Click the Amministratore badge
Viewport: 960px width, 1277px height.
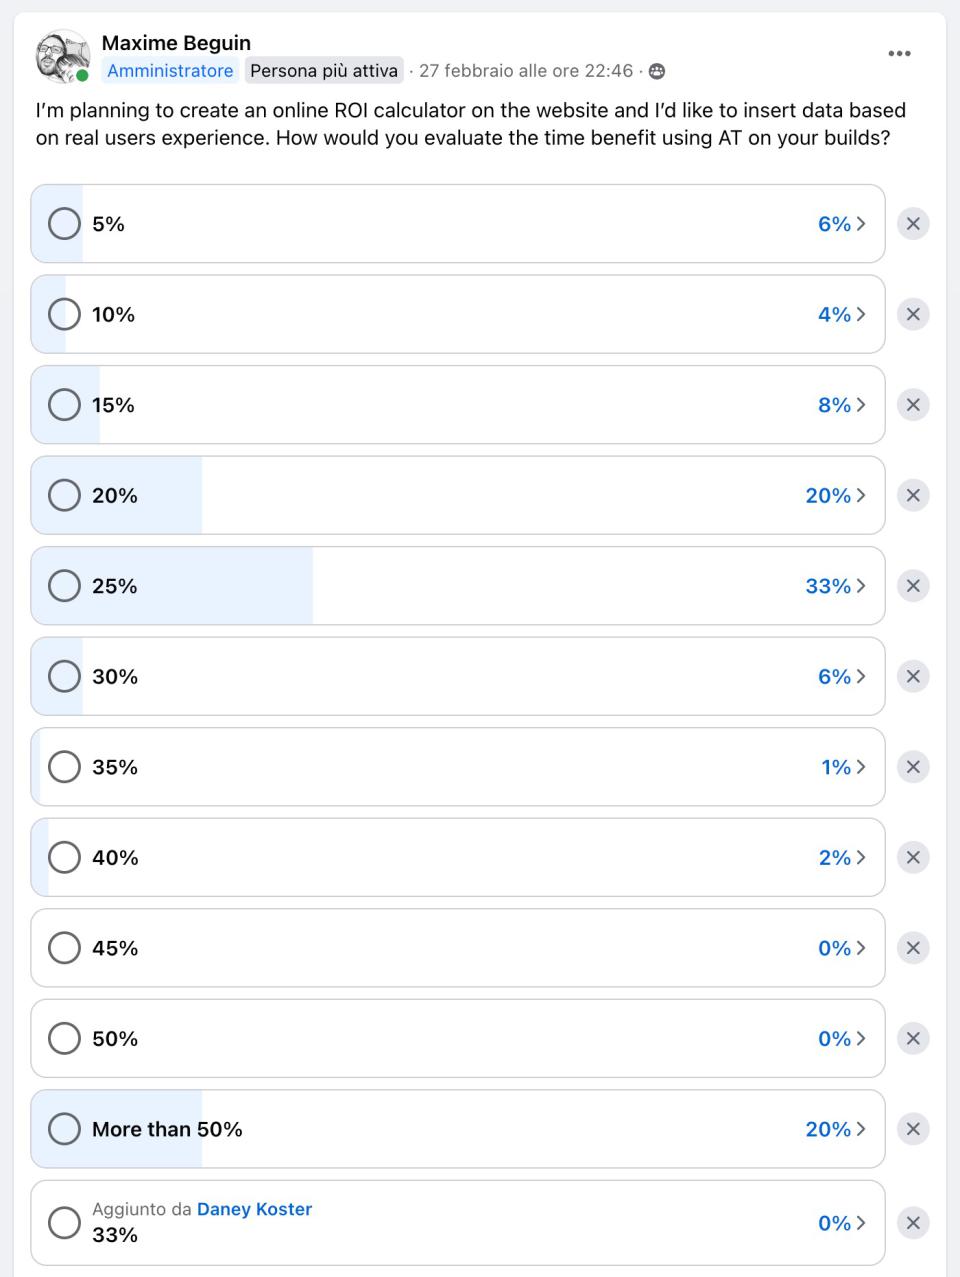pos(170,71)
